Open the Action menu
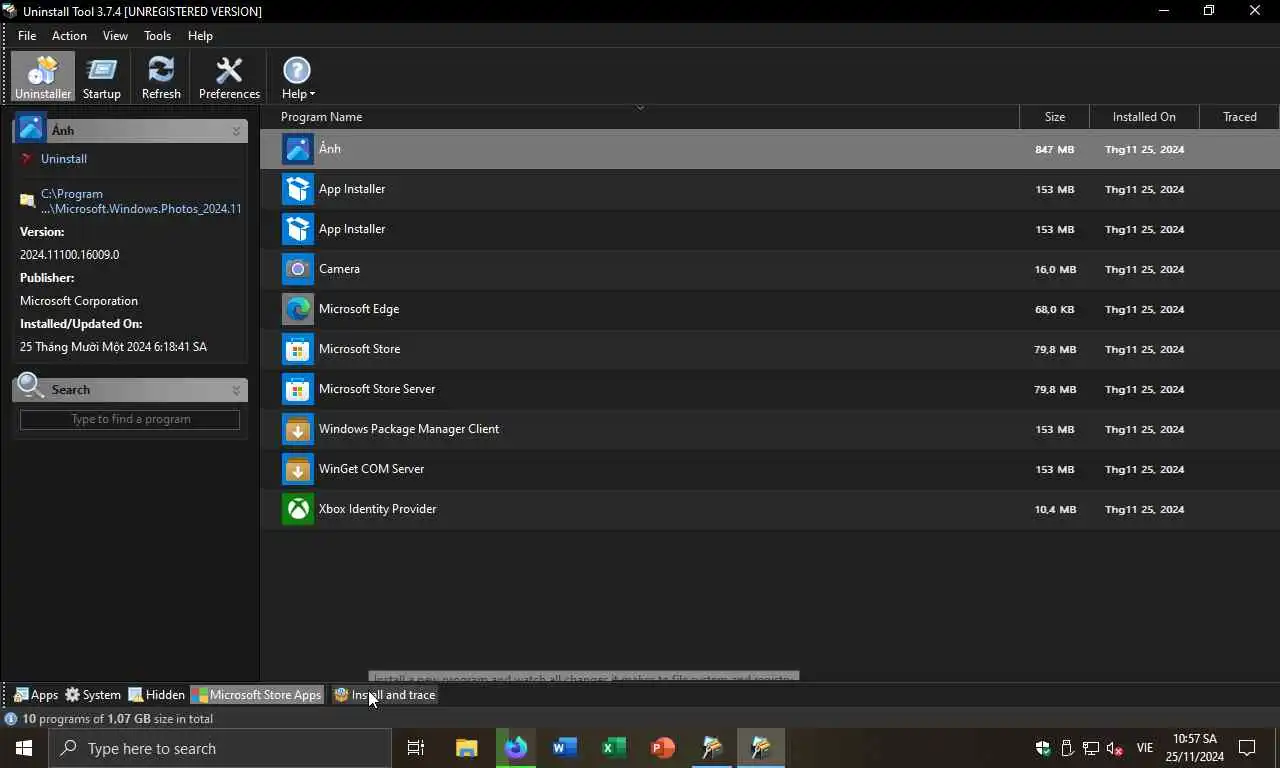Viewport: 1280px width, 768px height. [x=69, y=35]
